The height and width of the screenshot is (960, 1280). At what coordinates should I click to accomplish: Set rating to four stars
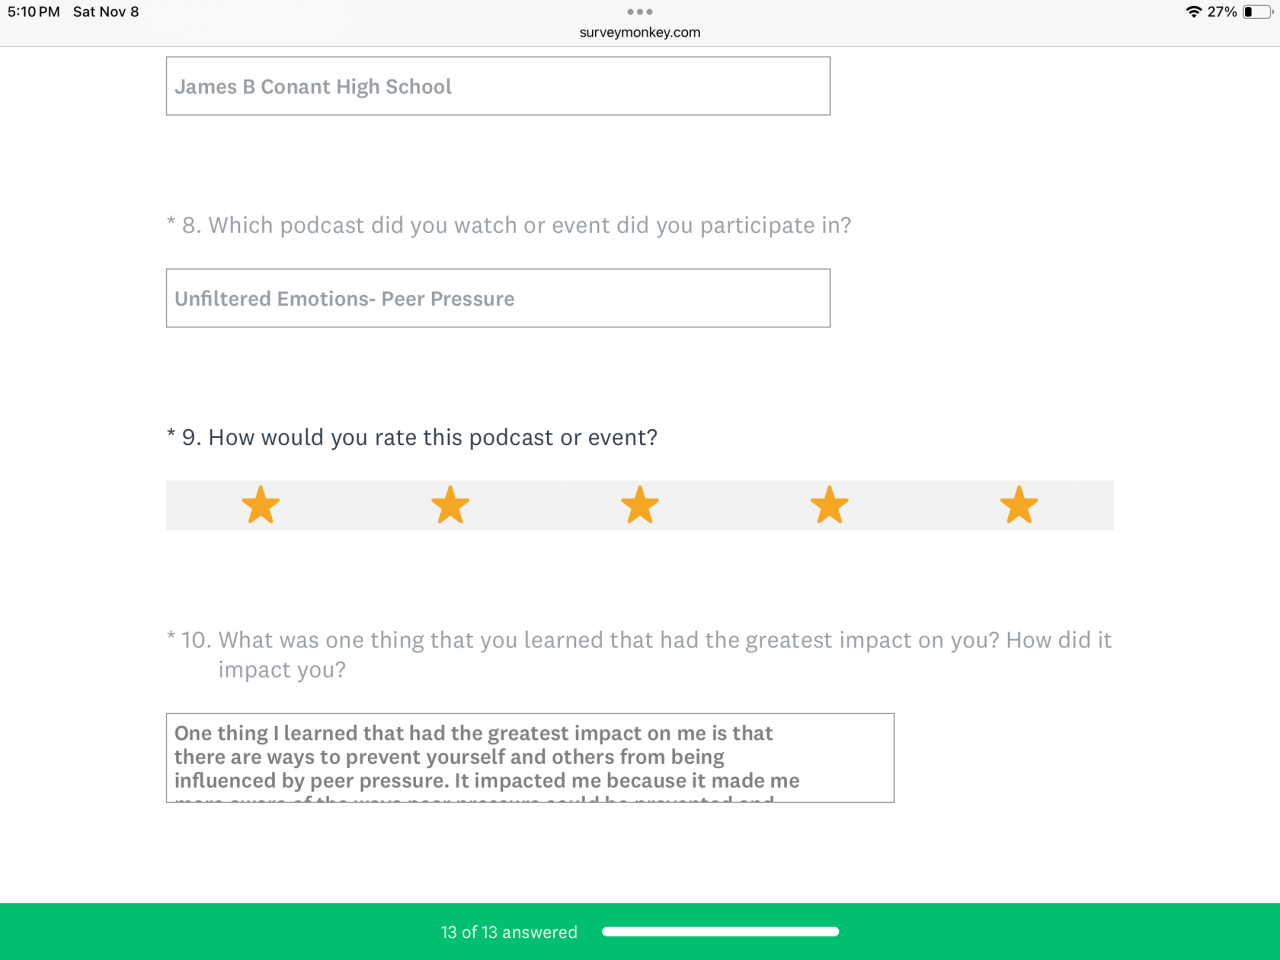(x=829, y=505)
